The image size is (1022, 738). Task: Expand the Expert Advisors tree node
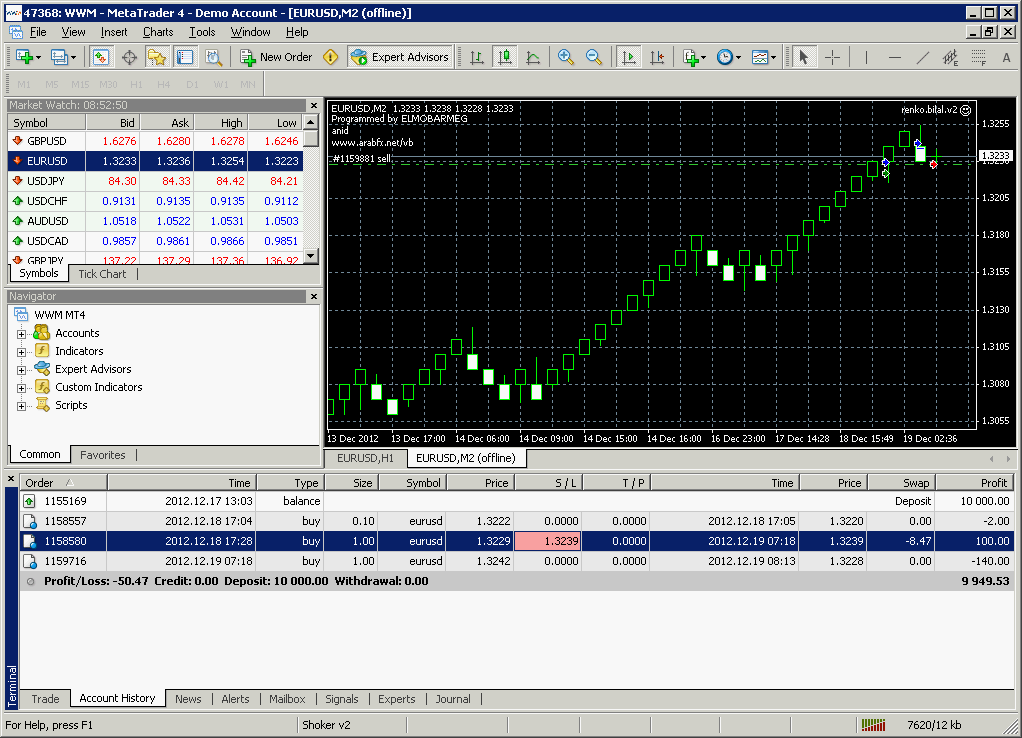point(22,370)
